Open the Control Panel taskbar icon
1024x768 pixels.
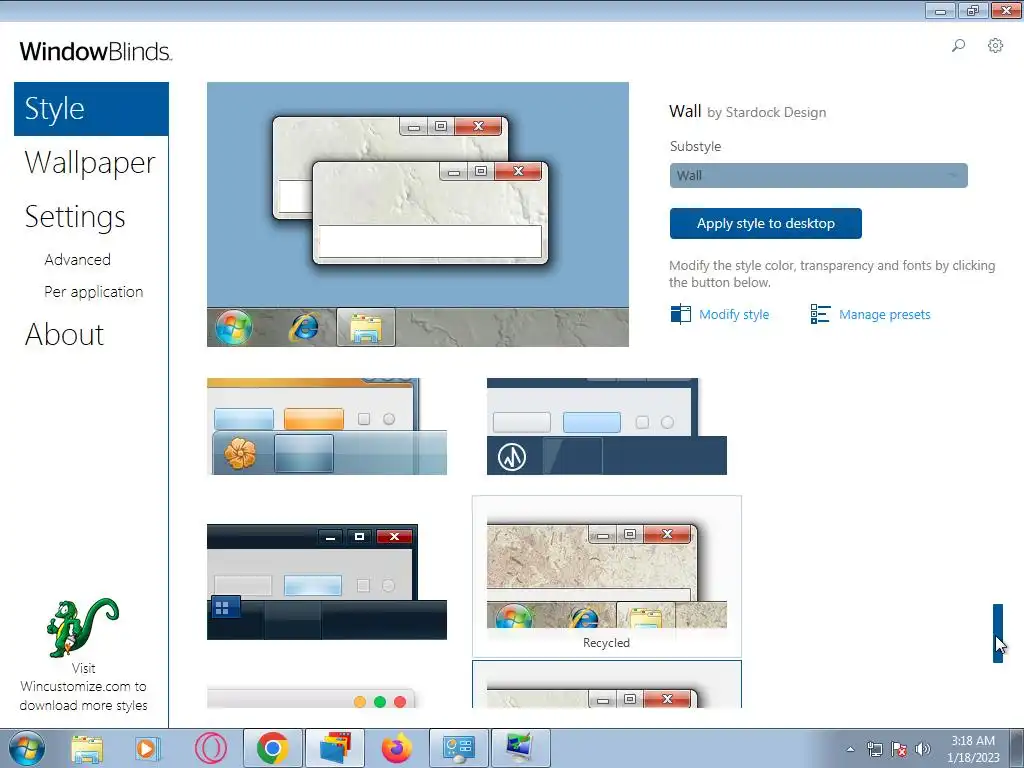[458, 748]
